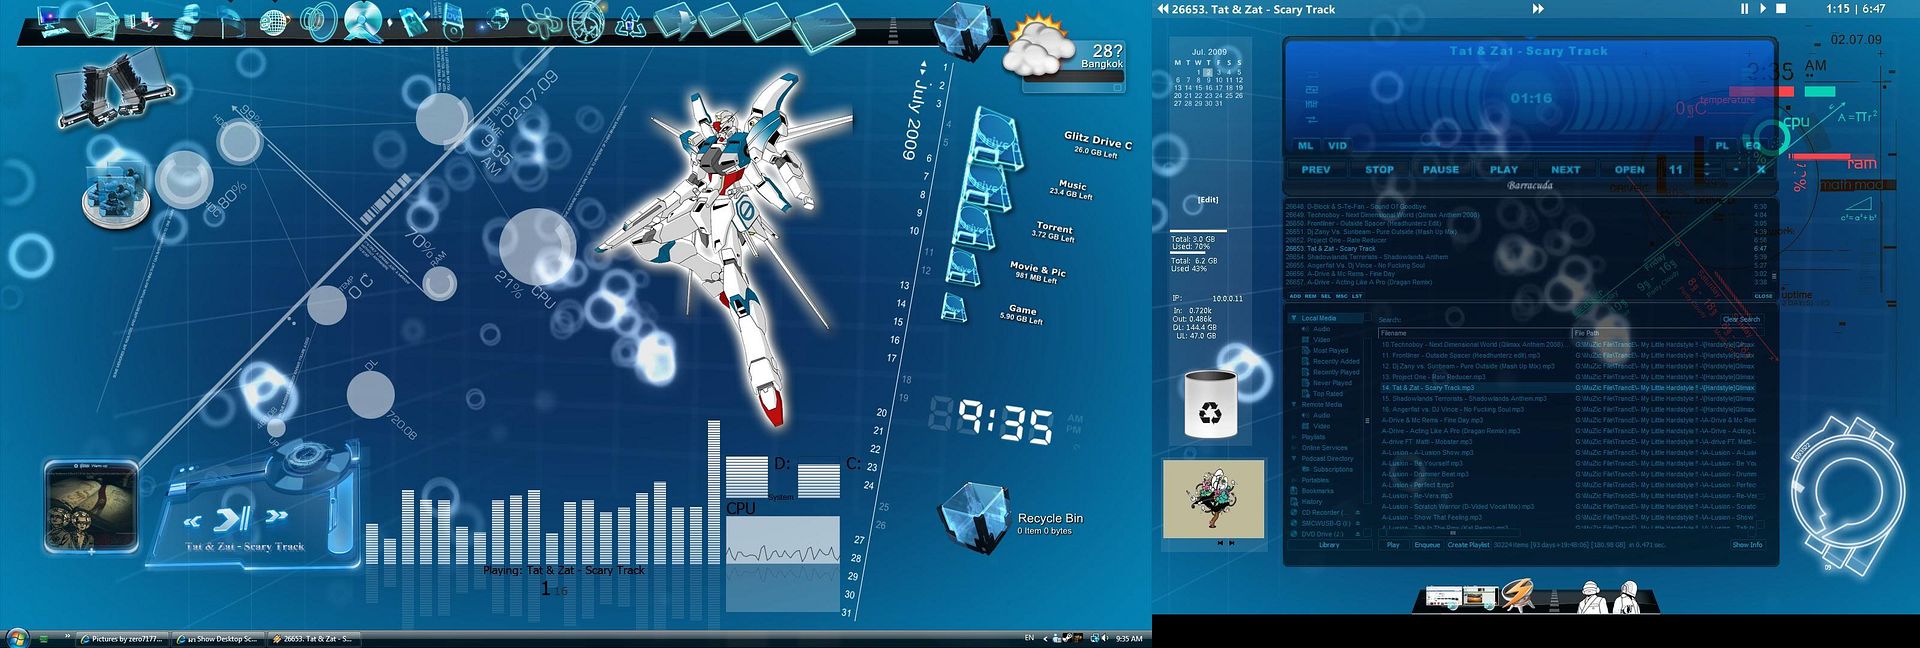Collapse the Remote Media tree node
This screenshot has width=1920, height=648.
coord(1294,404)
